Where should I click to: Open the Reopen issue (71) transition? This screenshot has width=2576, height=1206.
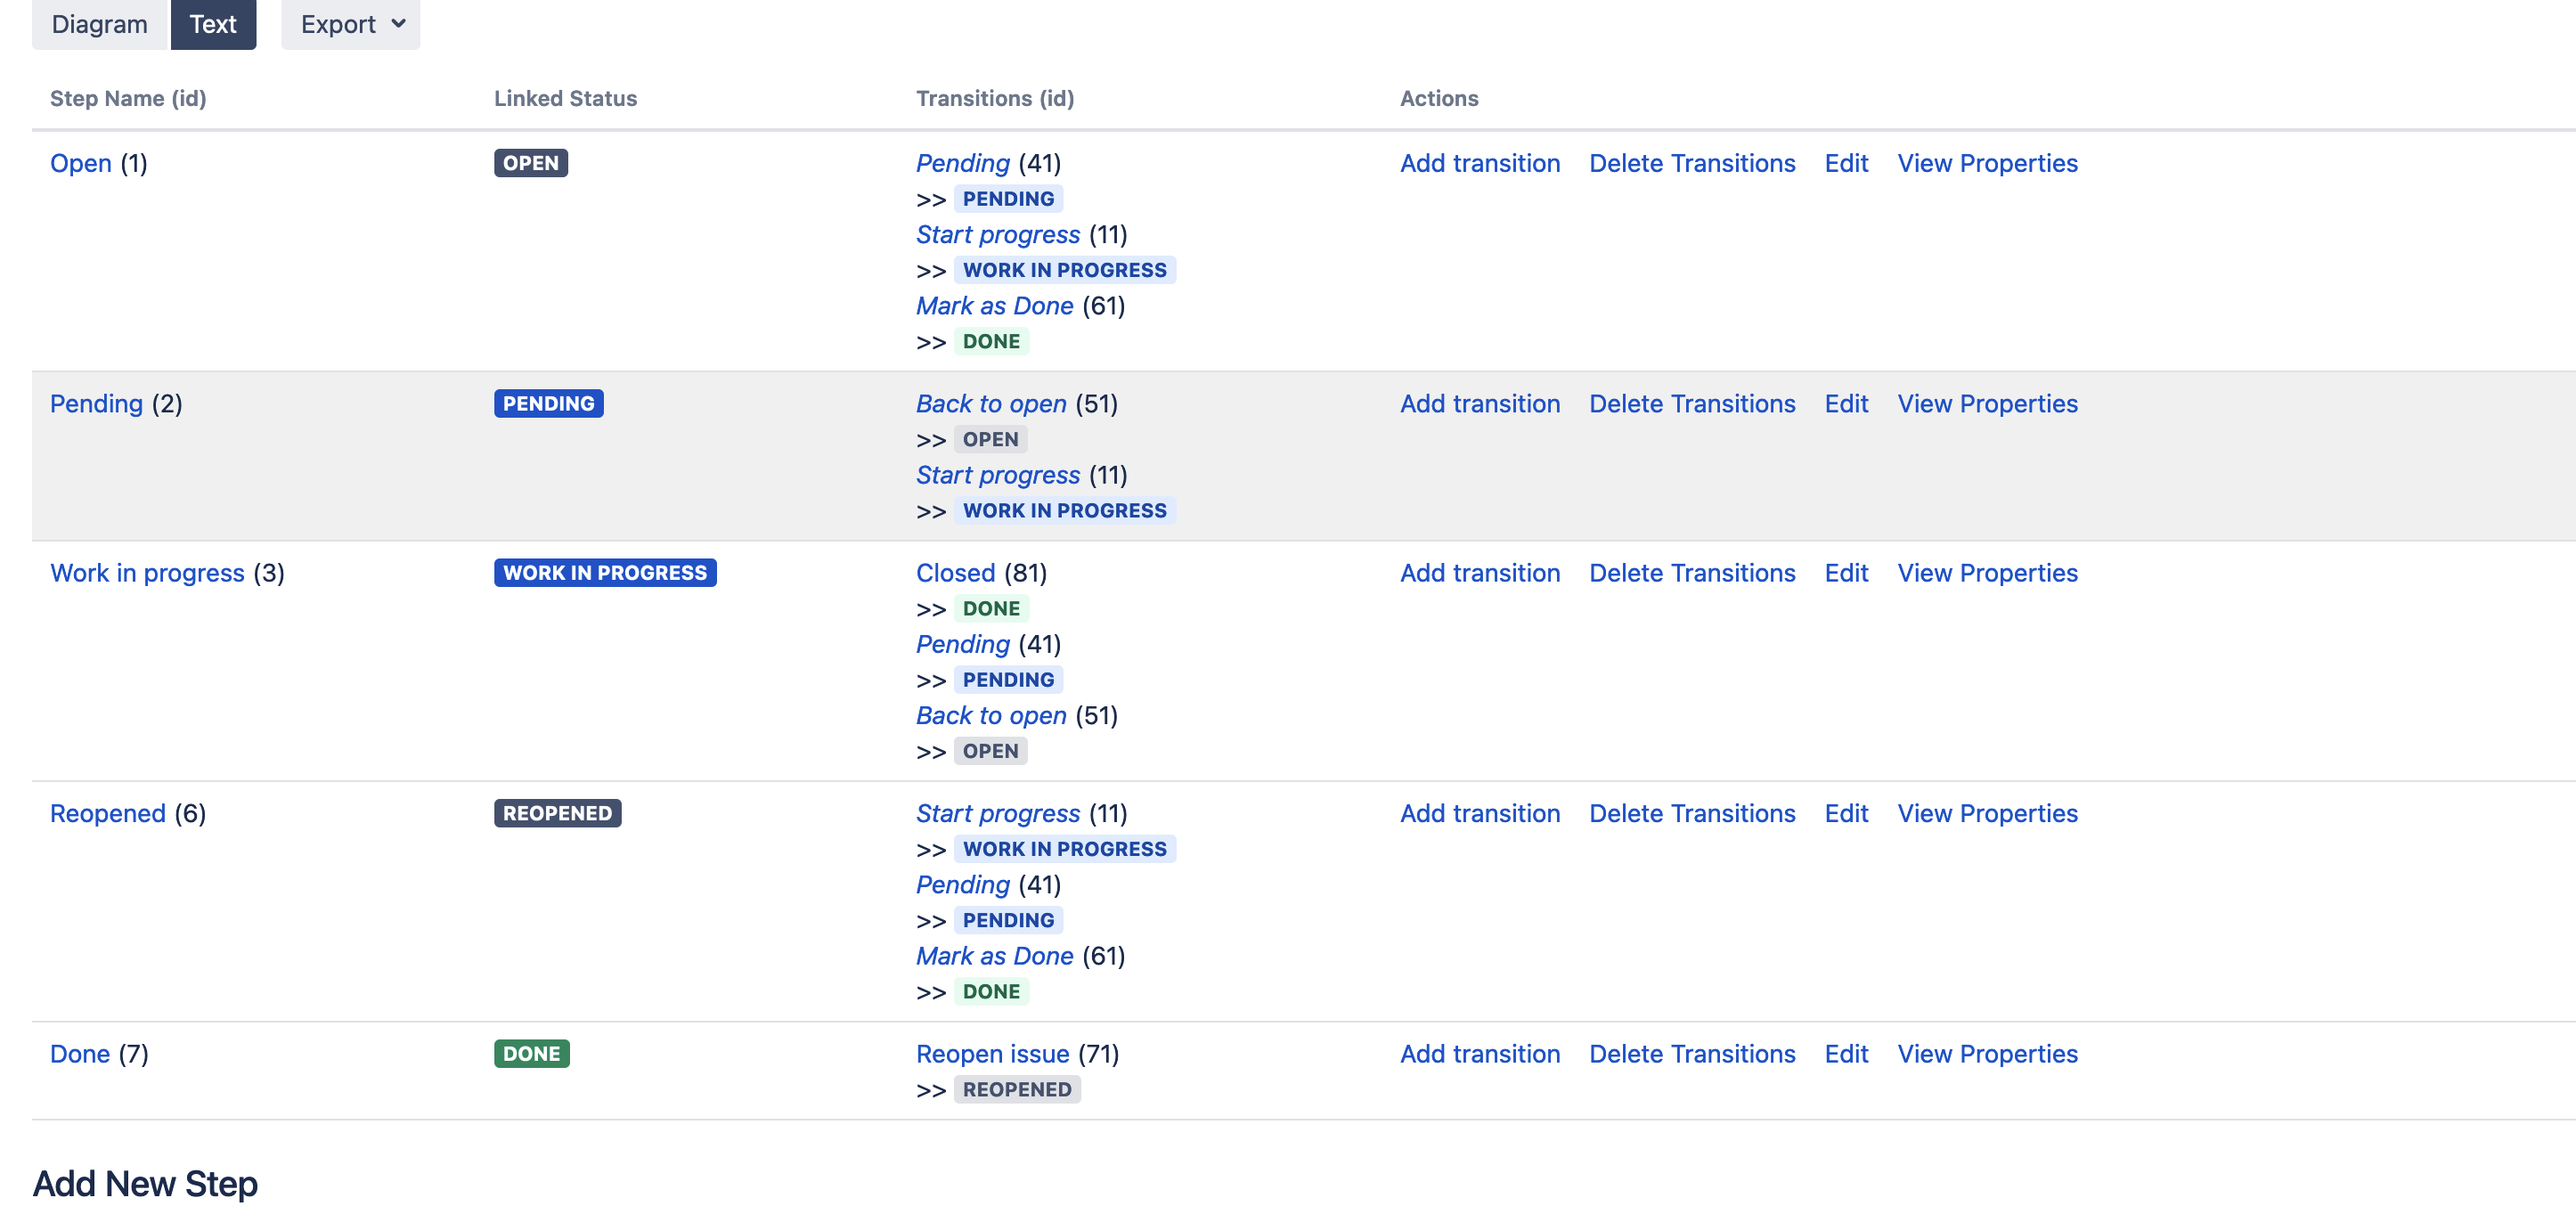[x=993, y=1054]
